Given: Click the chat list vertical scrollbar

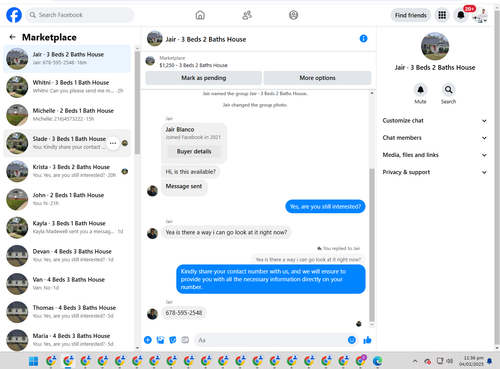Looking at the screenshot, I should coord(137,103).
